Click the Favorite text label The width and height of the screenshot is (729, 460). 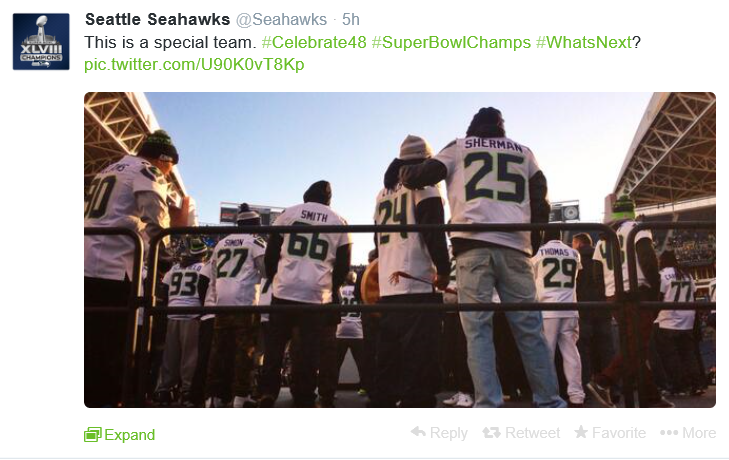[x=619, y=433]
